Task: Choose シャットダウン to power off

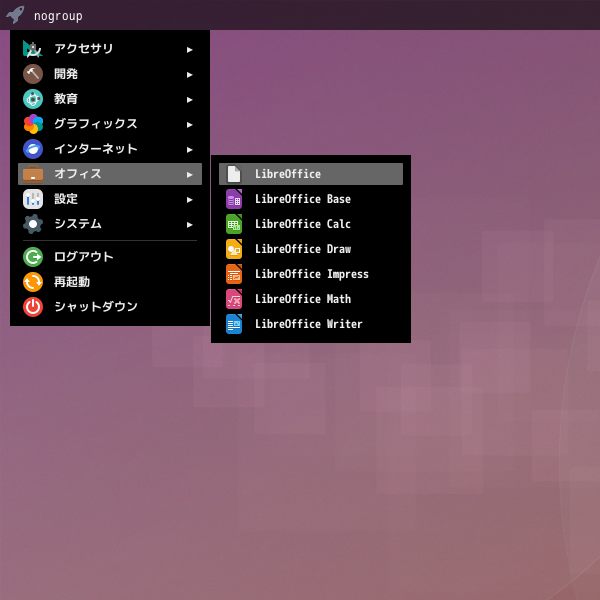Action: (x=110, y=307)
